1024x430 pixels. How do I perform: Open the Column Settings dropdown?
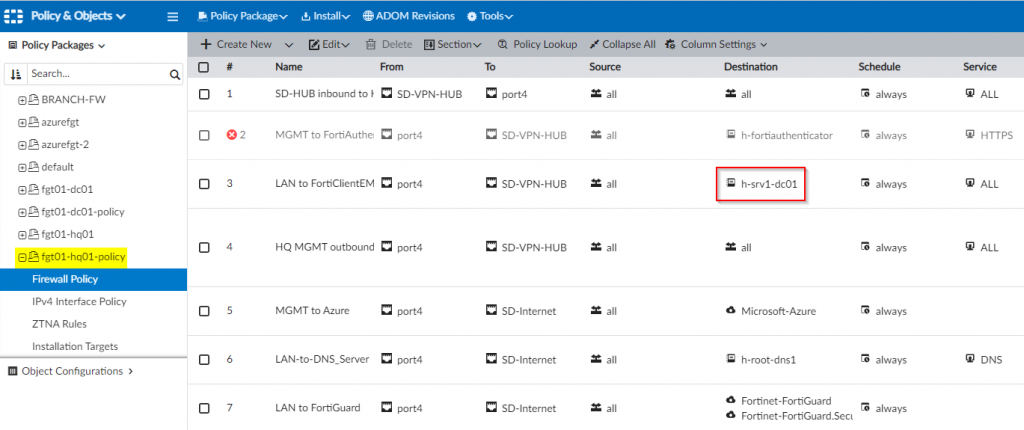coord(716,45)
